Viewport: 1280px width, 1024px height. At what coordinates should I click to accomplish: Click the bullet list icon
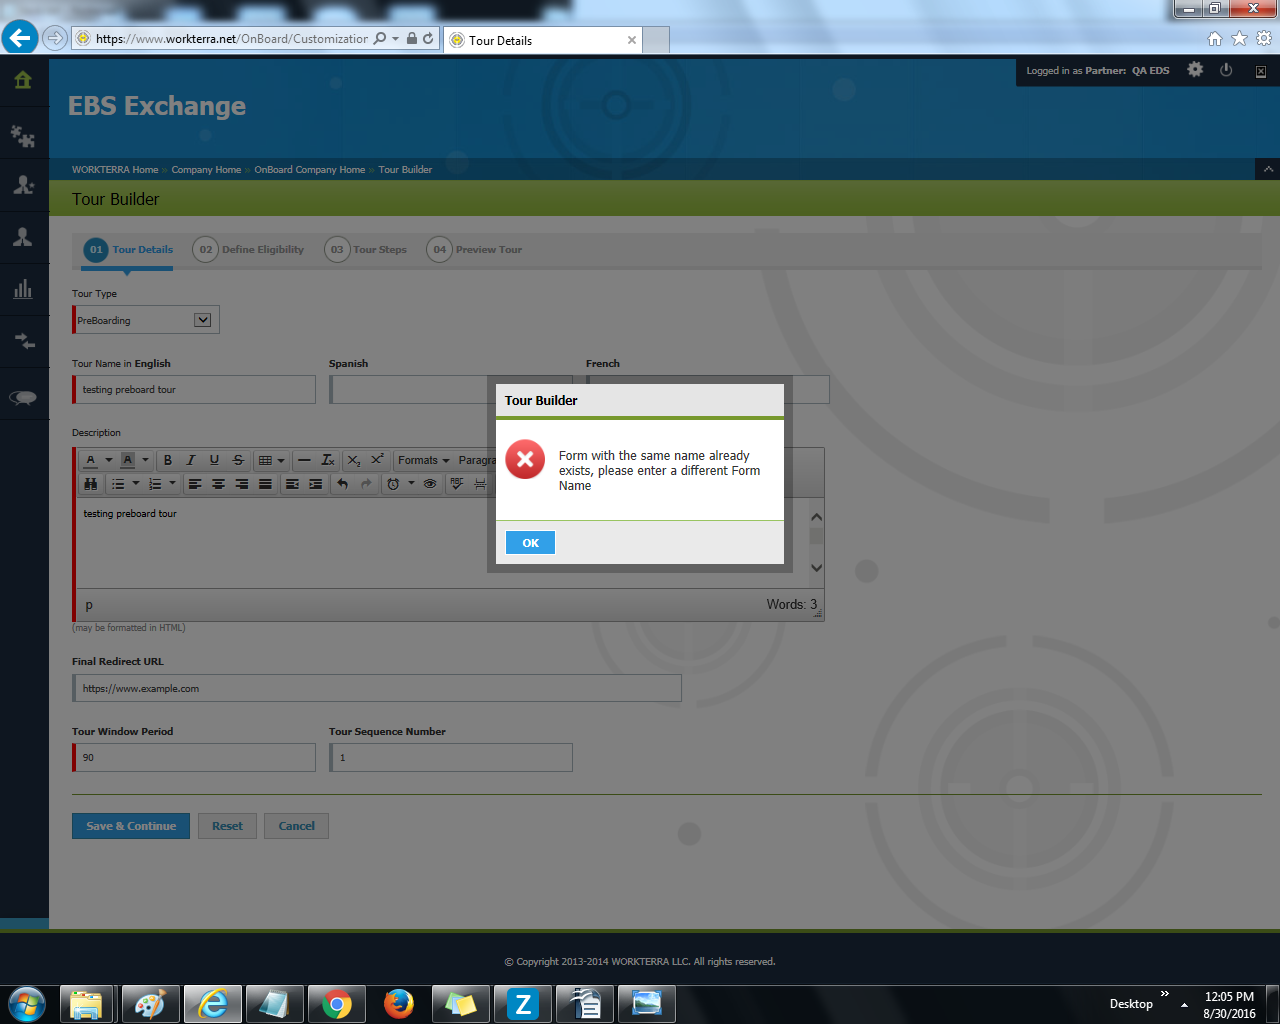pyautogui.click(x=118, y=484)
